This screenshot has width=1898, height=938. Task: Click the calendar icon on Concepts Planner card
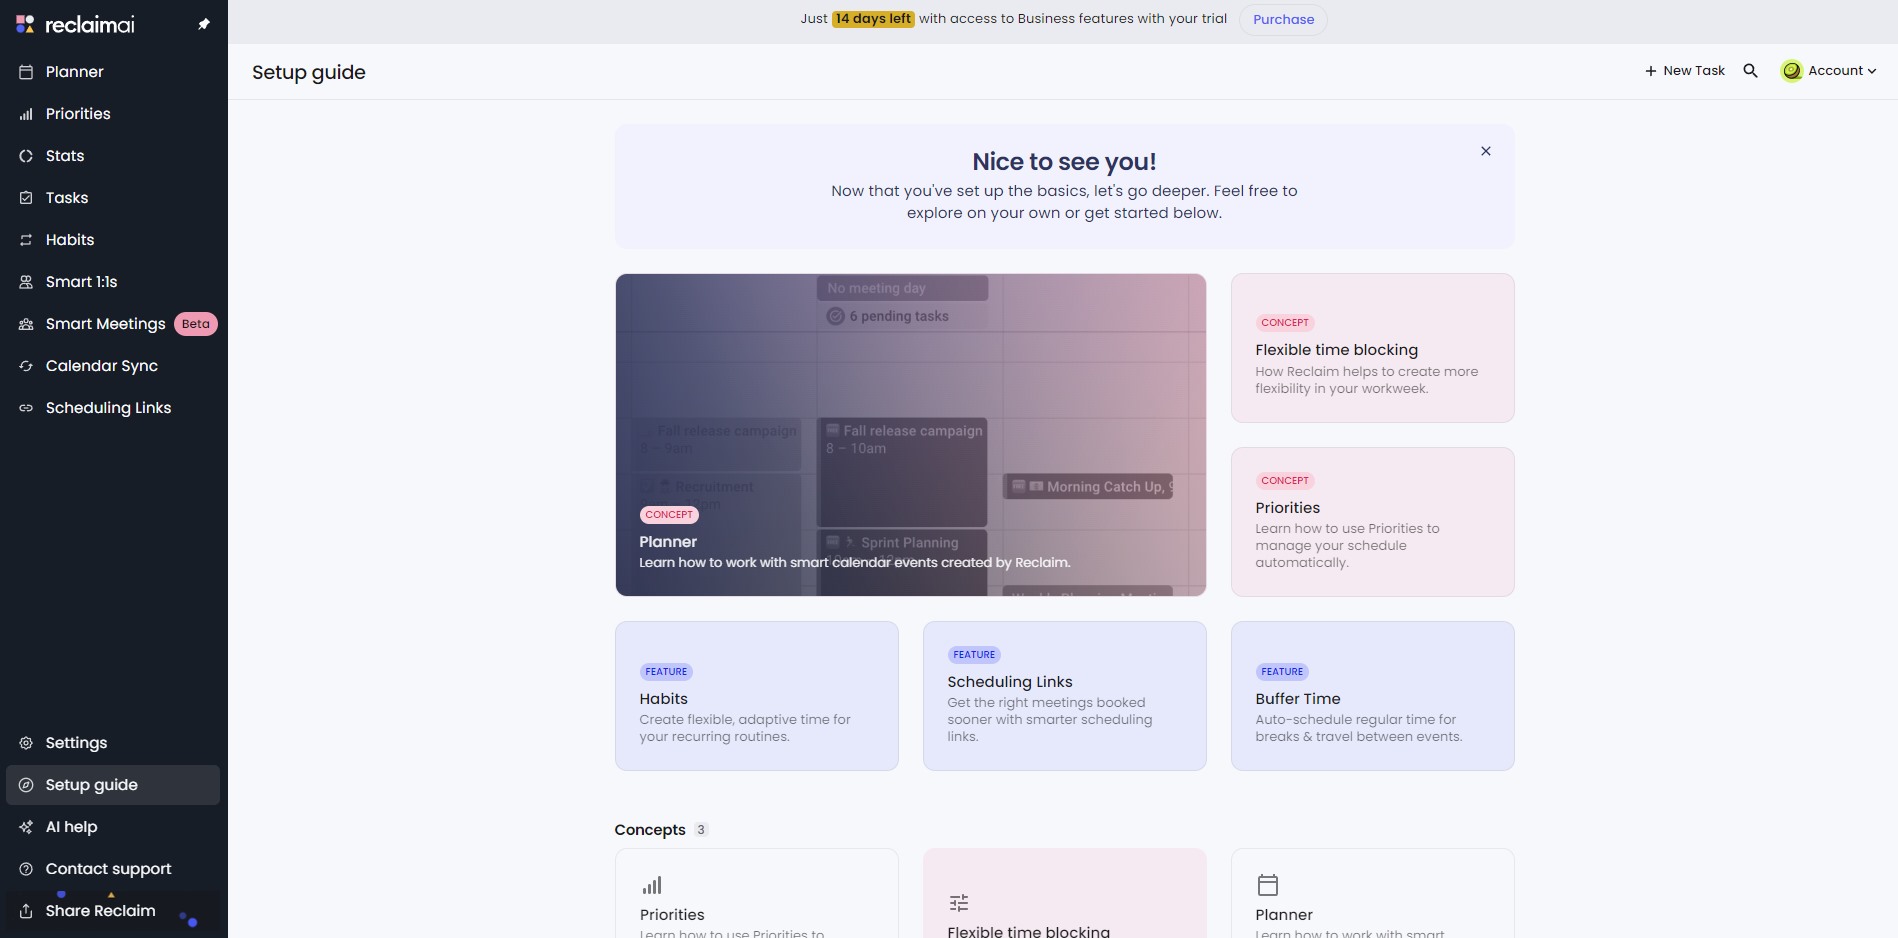click(x=1268, y=885)
